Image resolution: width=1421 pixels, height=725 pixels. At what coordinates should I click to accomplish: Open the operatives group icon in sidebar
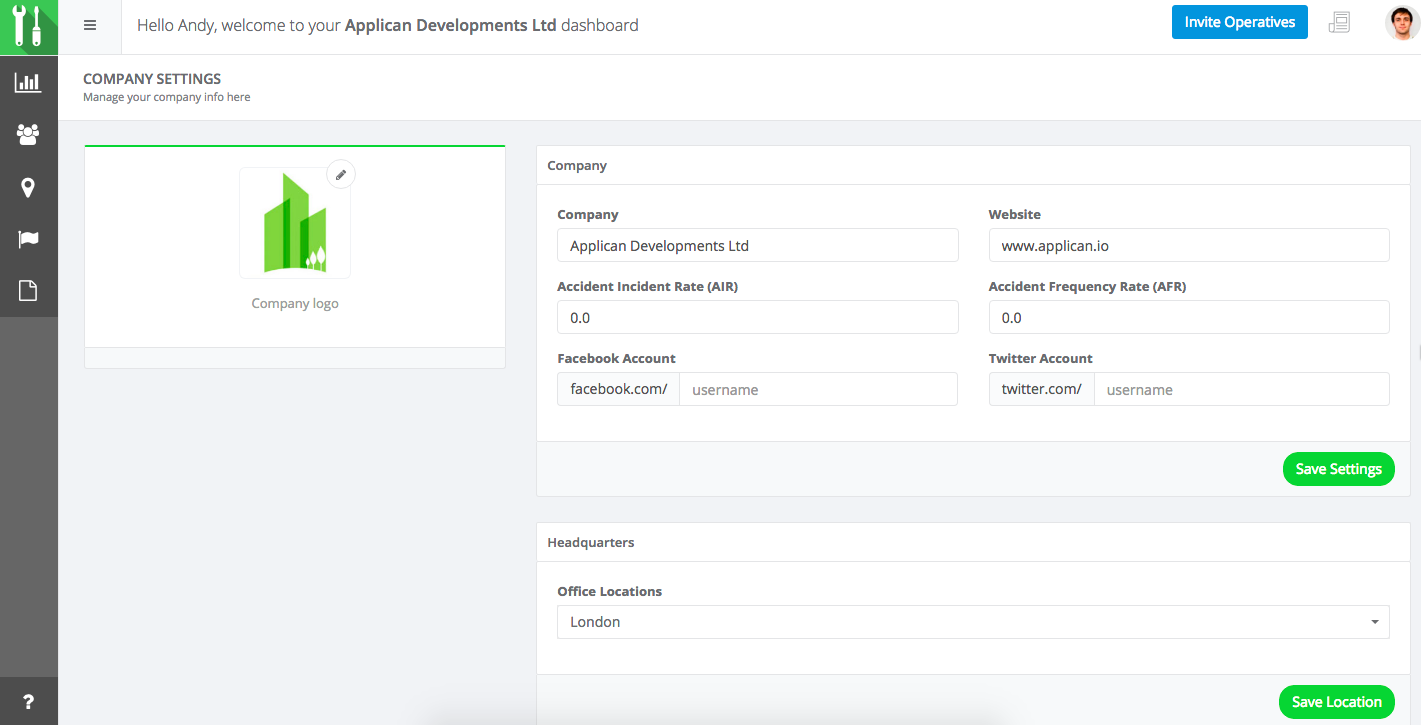[x=28, y=134]
